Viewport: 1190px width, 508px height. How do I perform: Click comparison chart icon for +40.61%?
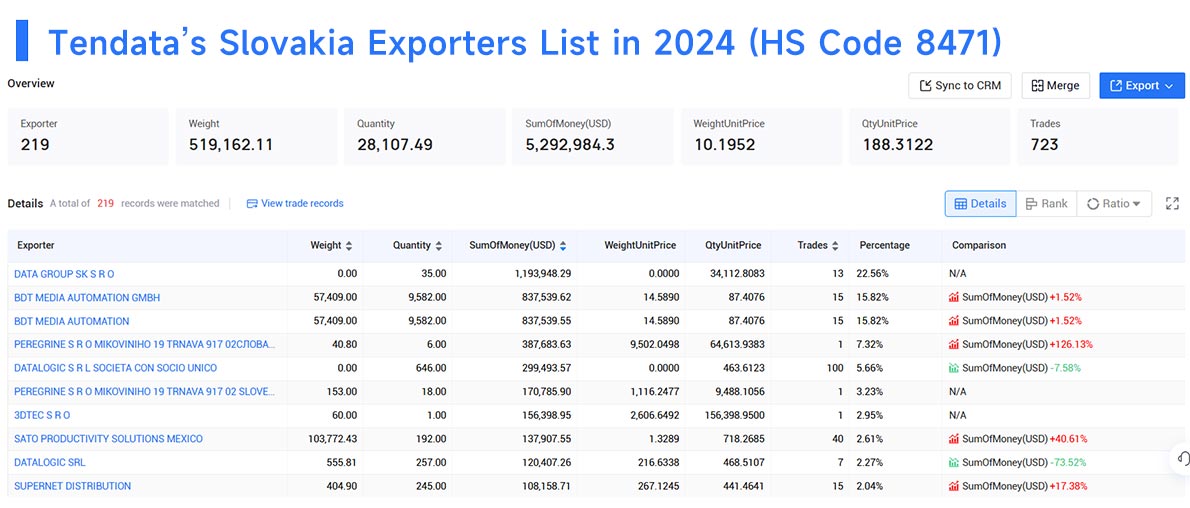(x=954, y=439)
